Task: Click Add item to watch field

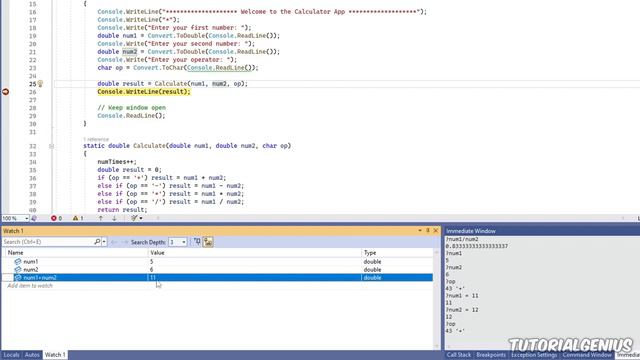Action: point(30,286)
